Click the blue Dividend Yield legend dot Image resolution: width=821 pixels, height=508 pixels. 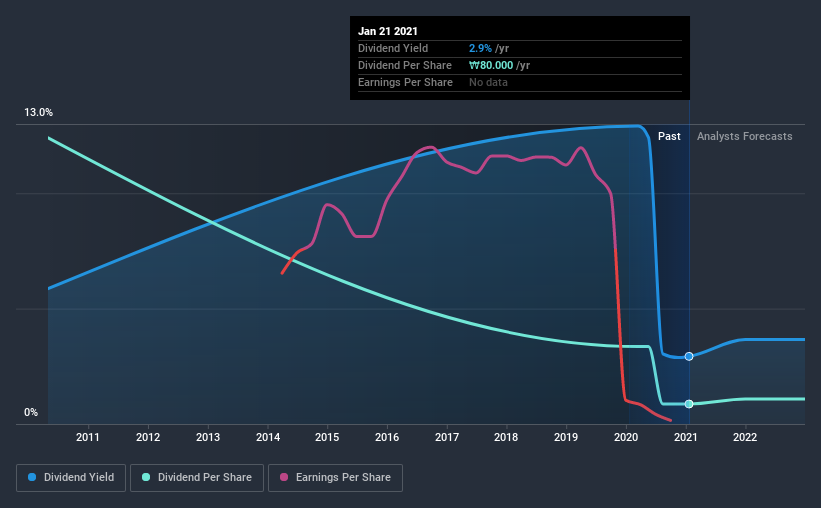[x=32, y=477]
